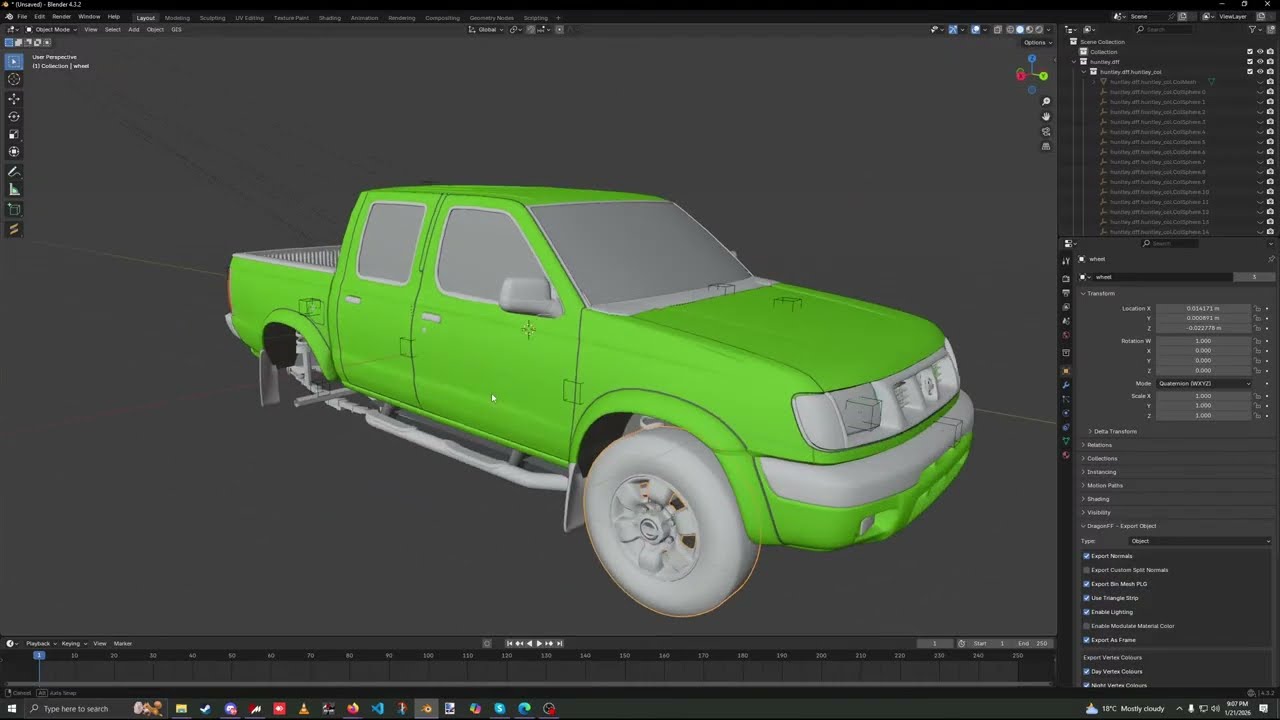1280x720 pixels.
Task: Activate the Scale tool
Action: pyautogui.click(x=14, y=134)
